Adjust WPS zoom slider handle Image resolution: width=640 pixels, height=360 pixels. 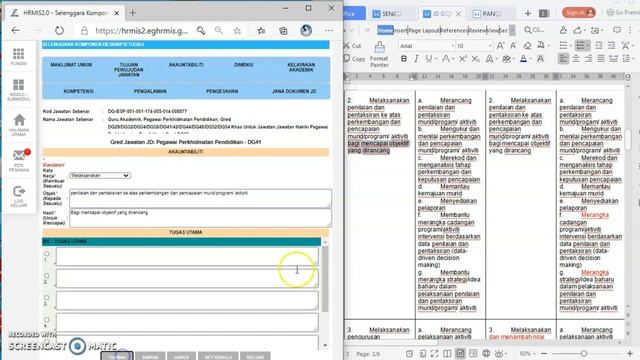(584, 353)
